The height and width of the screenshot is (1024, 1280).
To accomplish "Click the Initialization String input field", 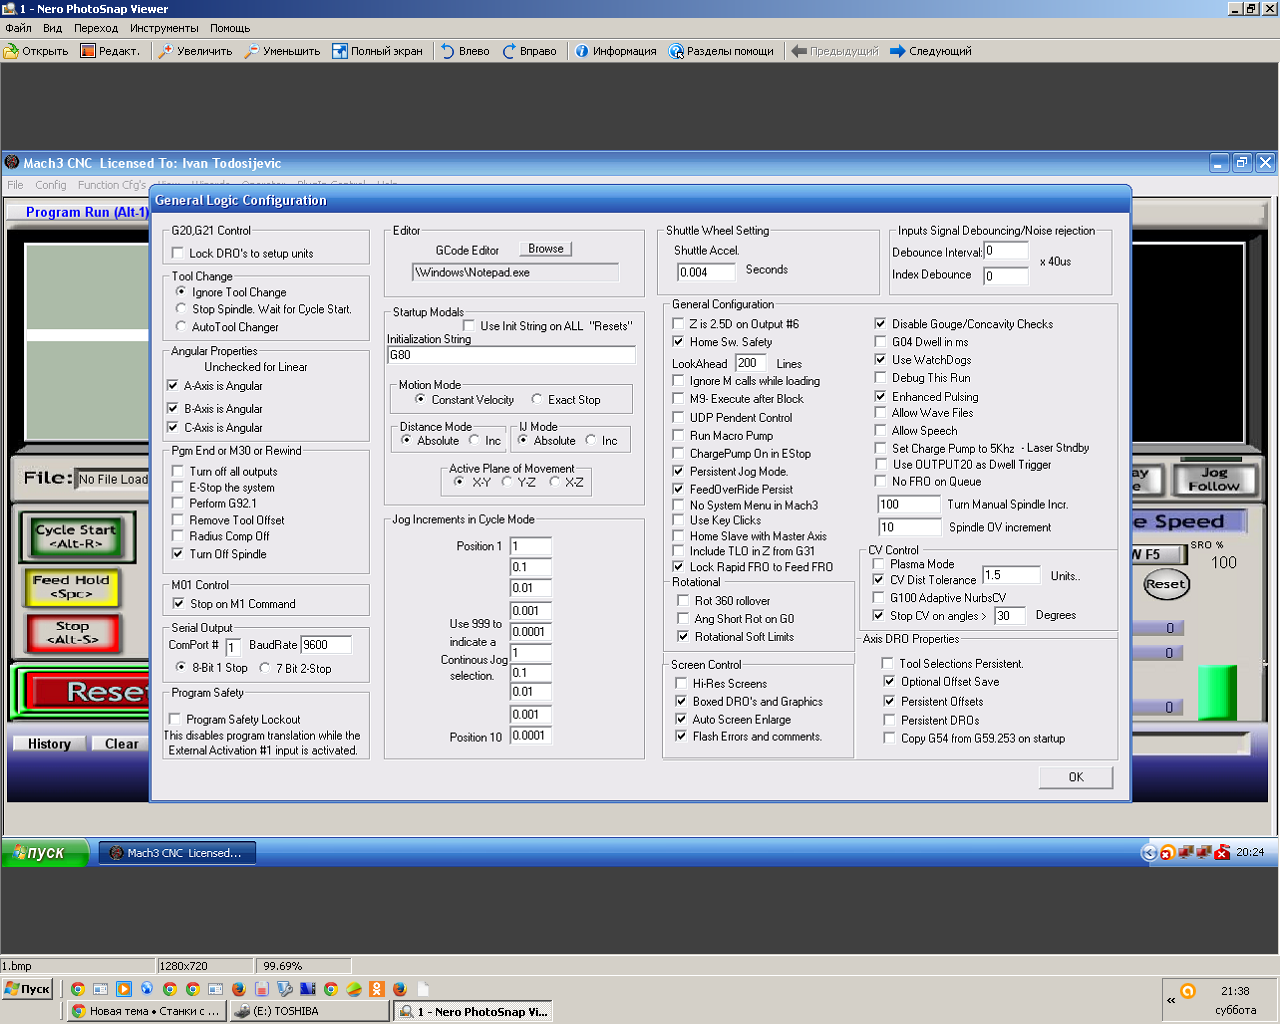I will (511, 355).
